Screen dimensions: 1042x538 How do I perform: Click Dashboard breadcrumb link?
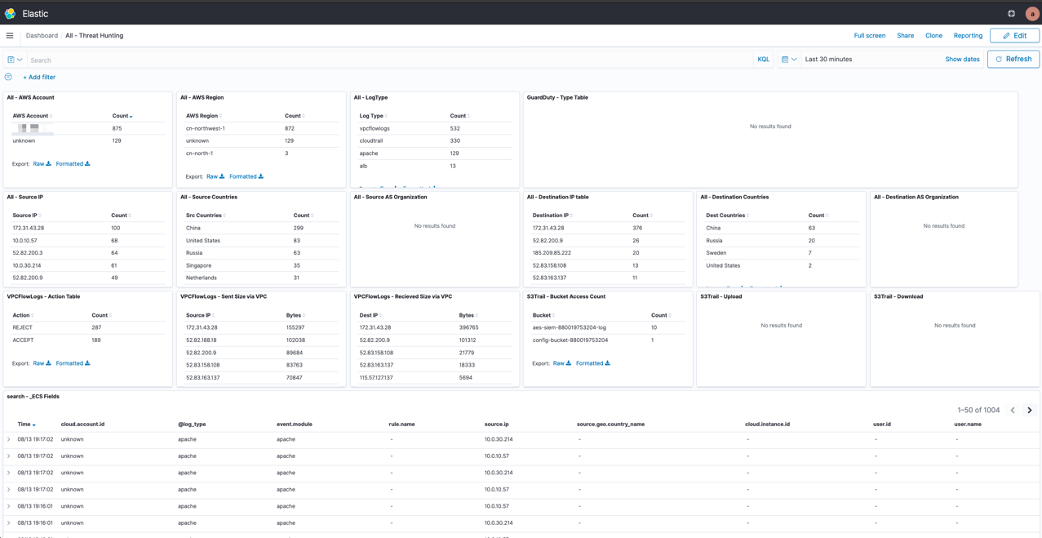tap(41, 36)
